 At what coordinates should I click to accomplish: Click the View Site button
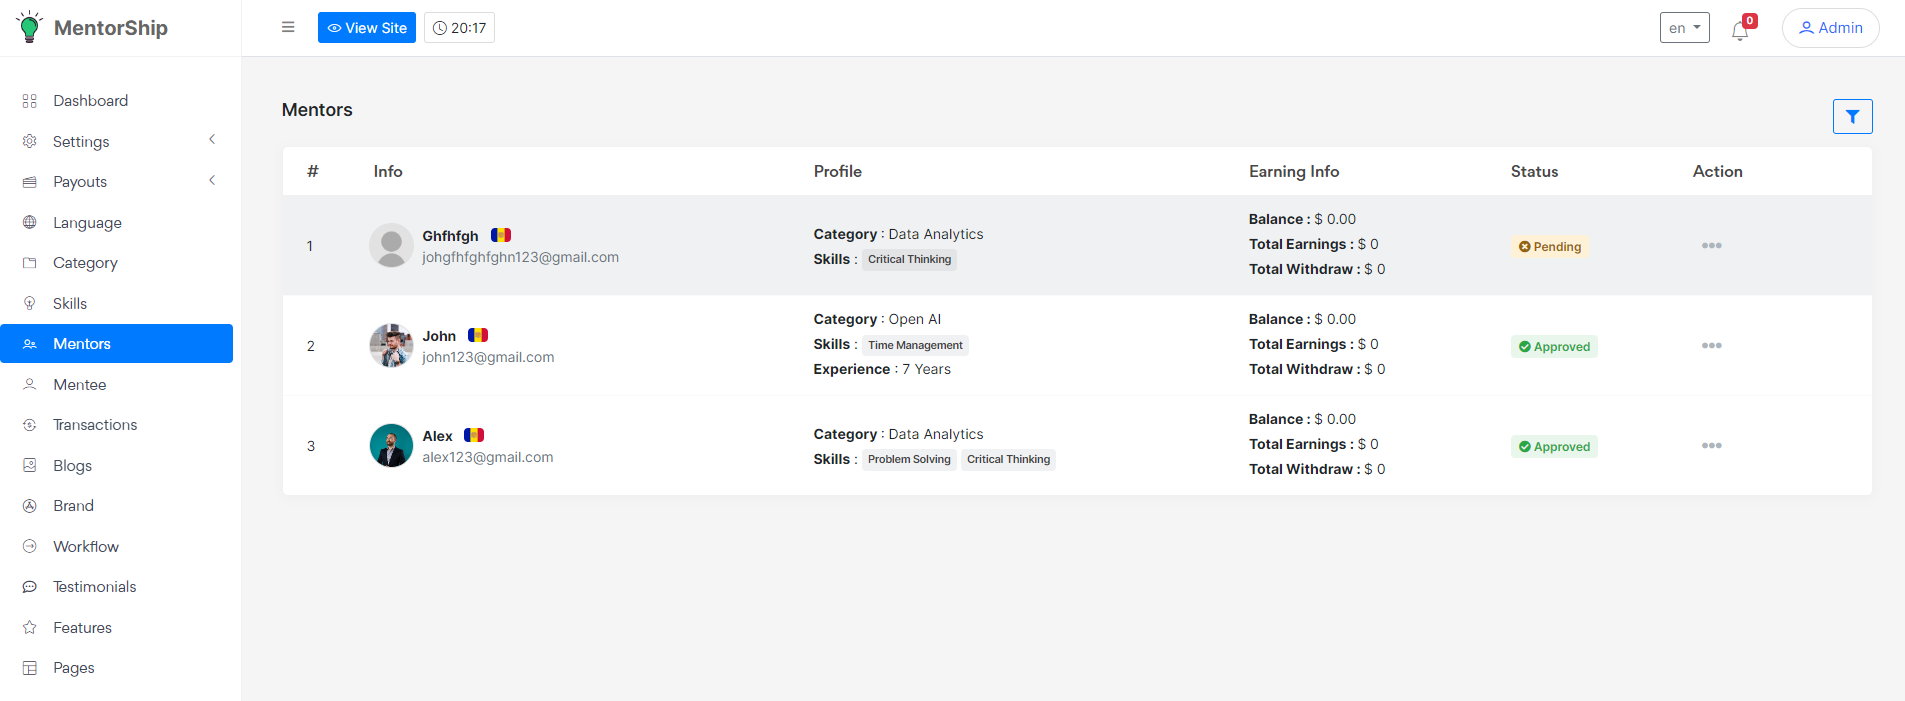coord(367,28)
